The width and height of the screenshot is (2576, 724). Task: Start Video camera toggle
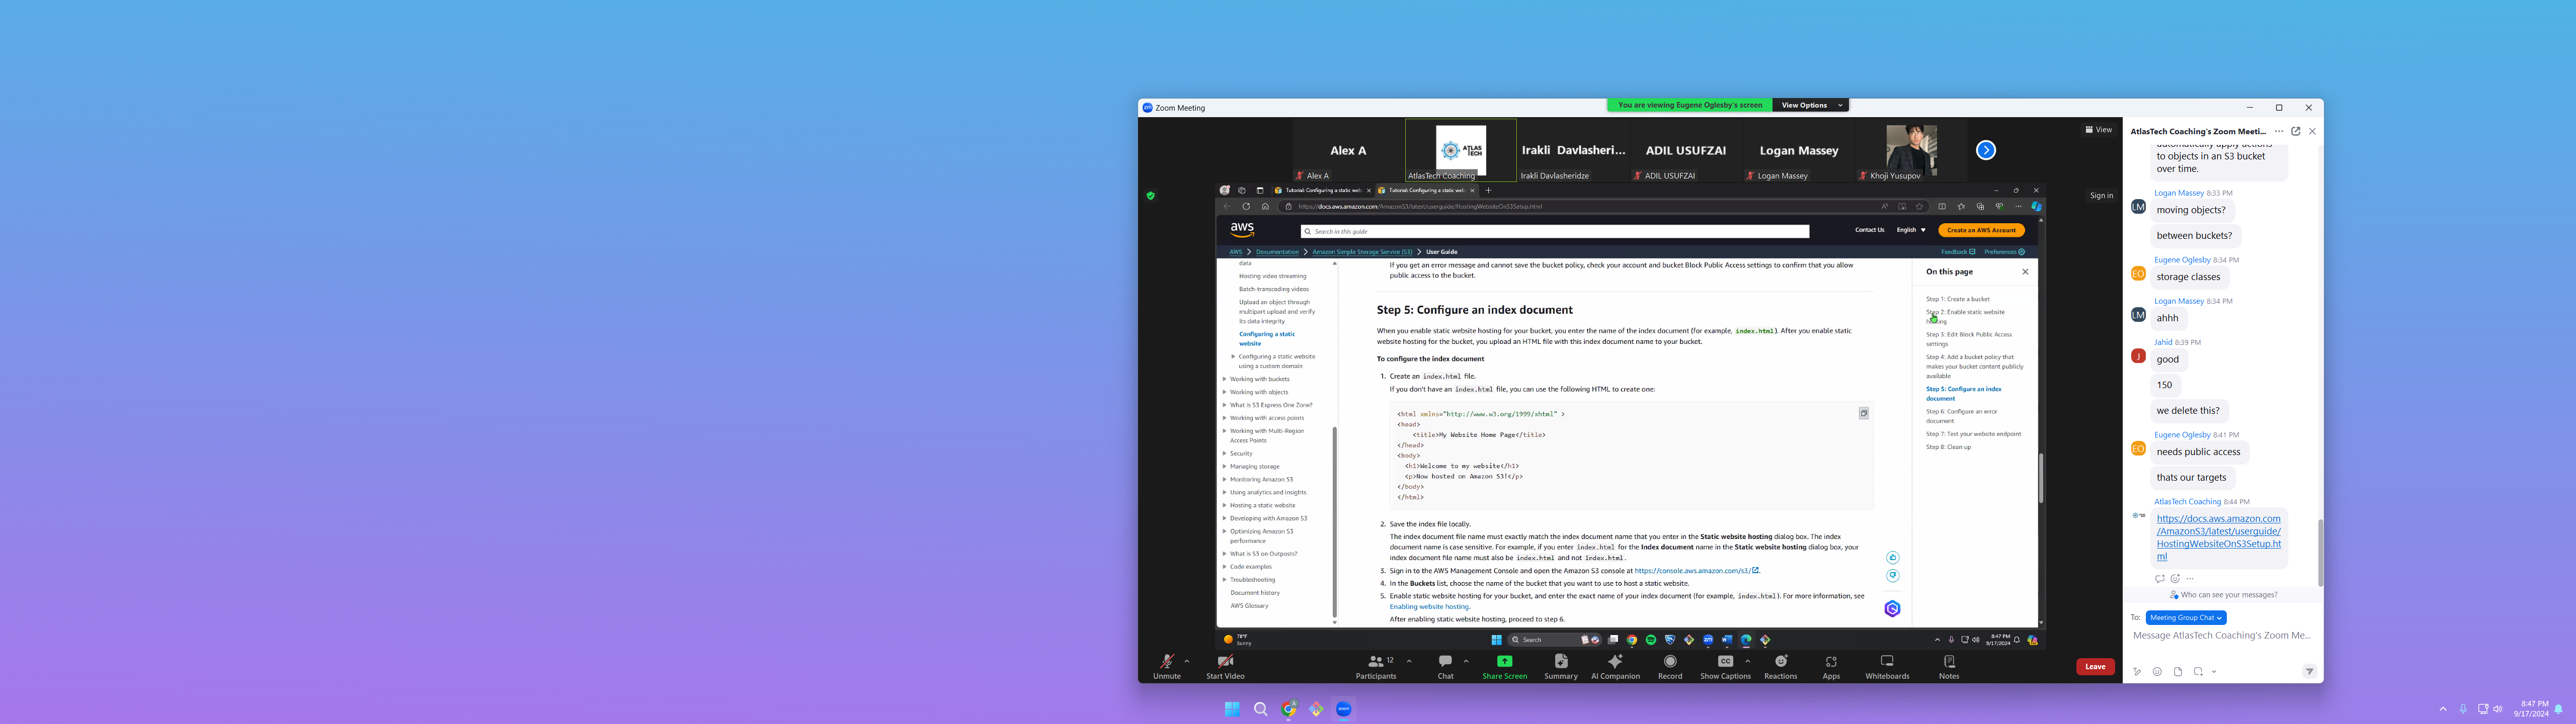[x=1225, y=665]
